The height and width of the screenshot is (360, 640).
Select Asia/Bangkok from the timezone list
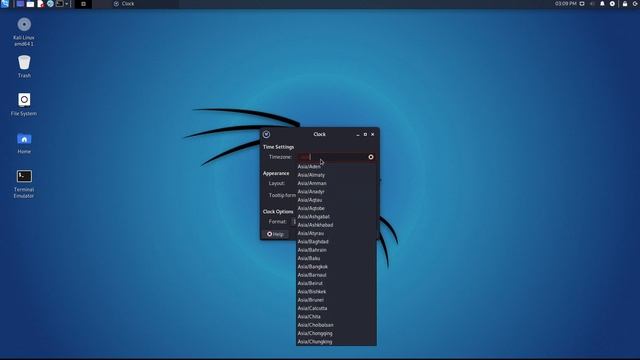pos(336,267)
